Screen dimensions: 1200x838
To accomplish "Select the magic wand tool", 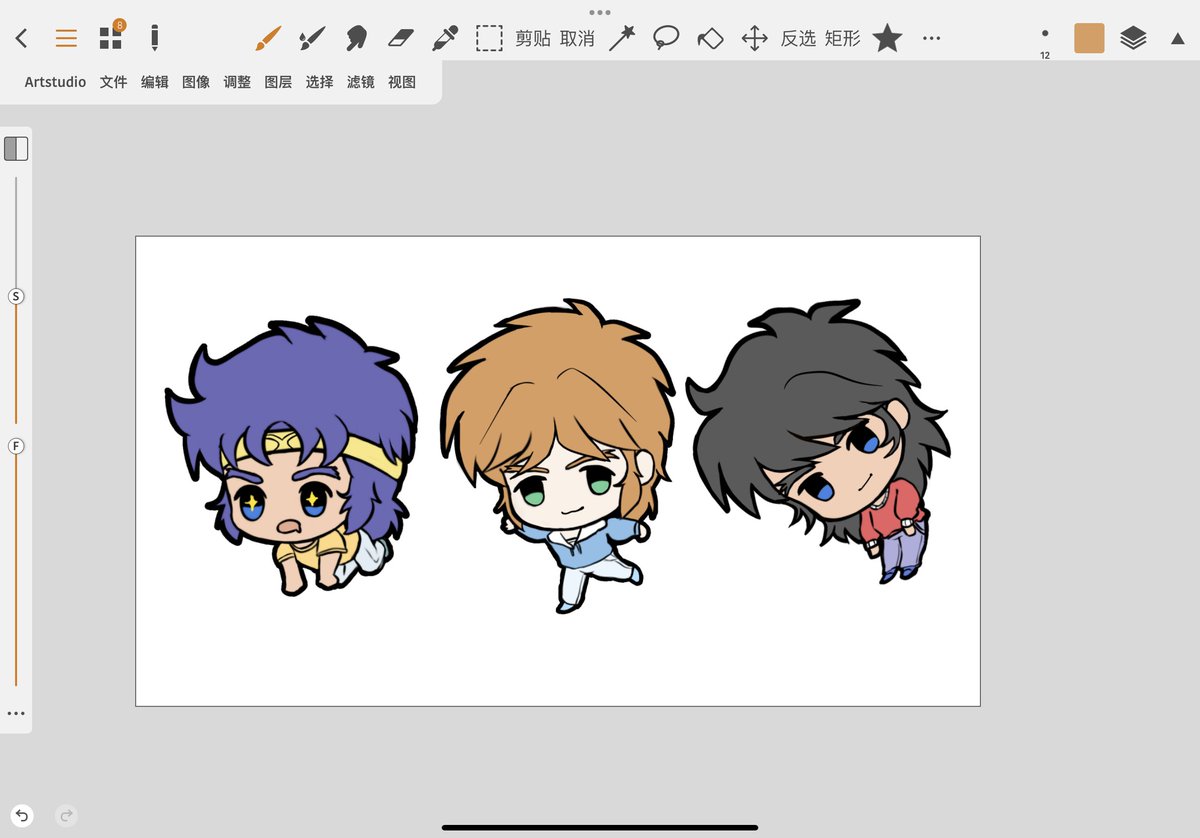I will (x=622, y=39).
